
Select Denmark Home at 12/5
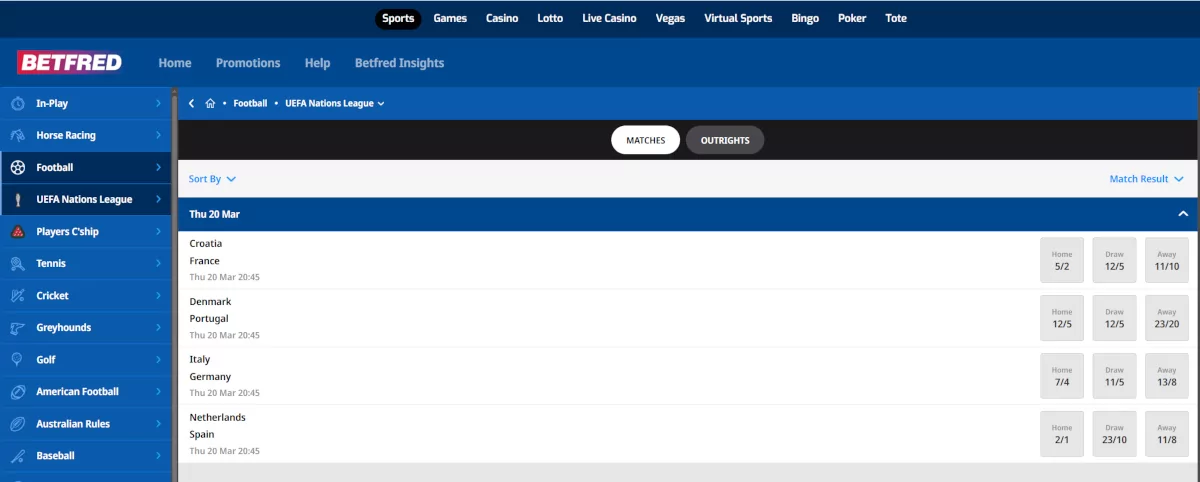pyautogui.click(x=1062, y=319)
